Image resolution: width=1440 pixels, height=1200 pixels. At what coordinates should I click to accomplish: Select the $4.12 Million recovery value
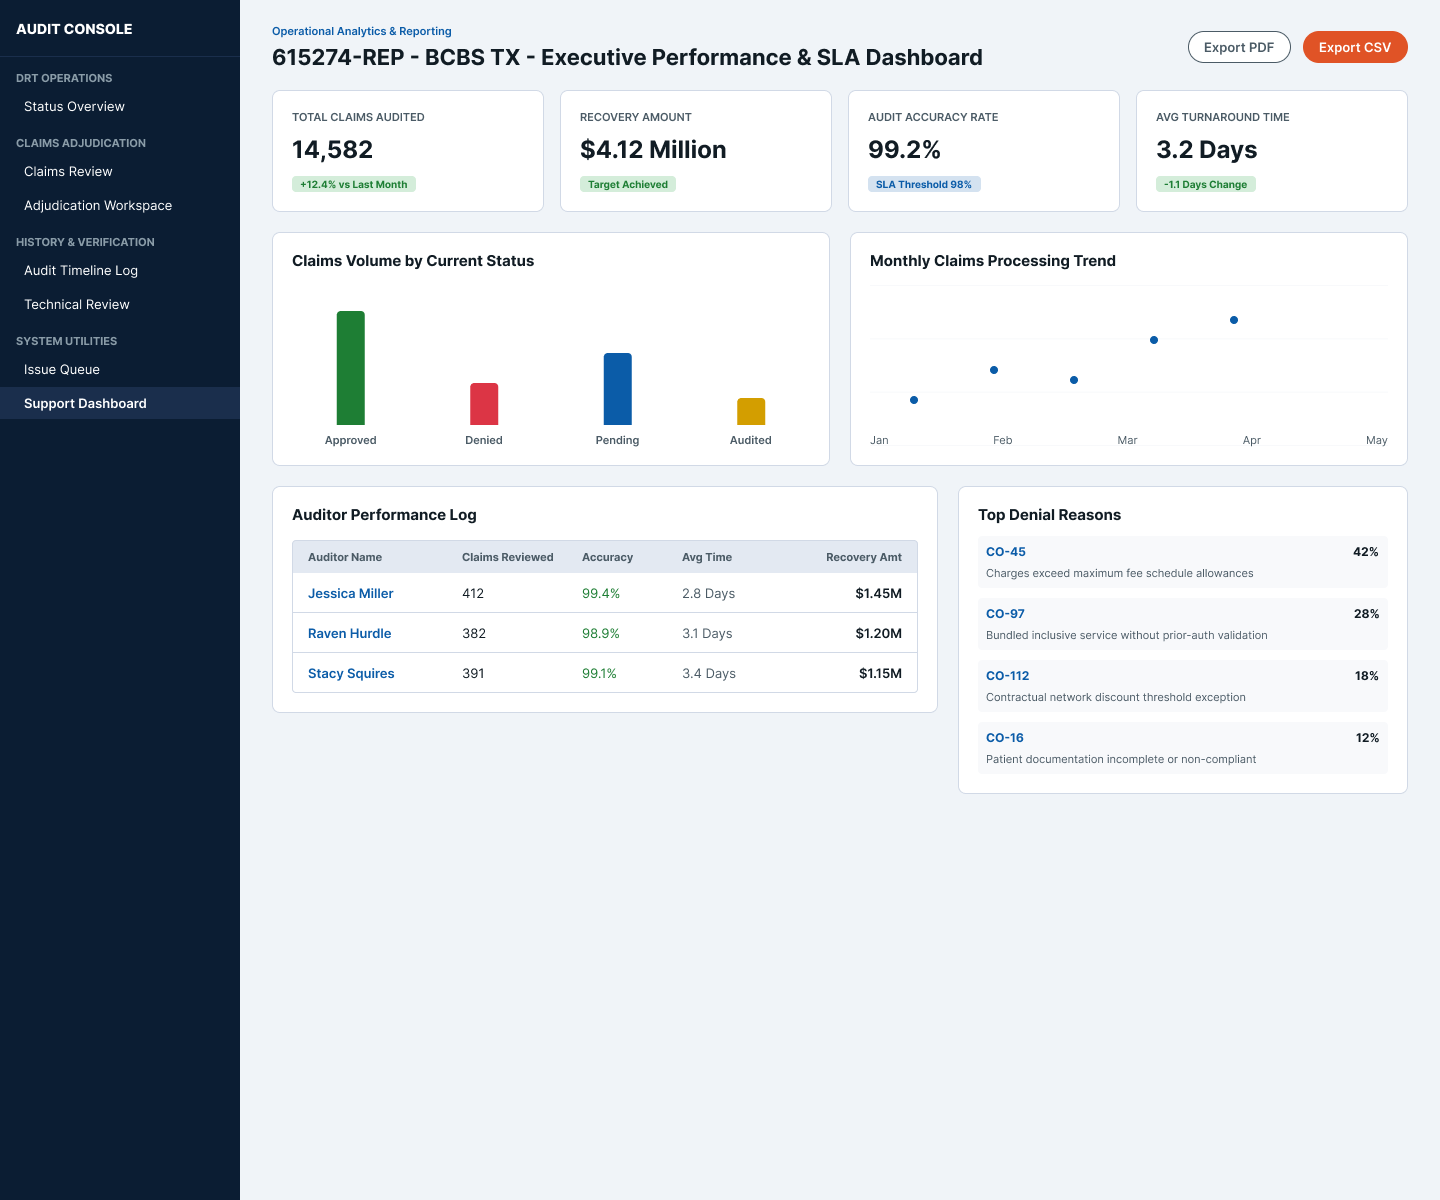(653, 150)
